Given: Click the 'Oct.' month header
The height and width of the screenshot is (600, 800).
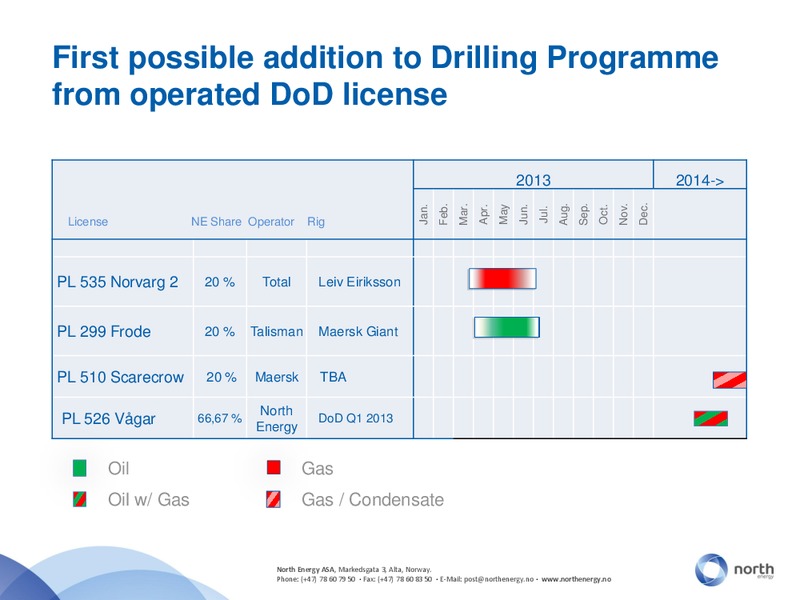Looking at the screenshot, I should pyautogui.click(x=604, y=214).
